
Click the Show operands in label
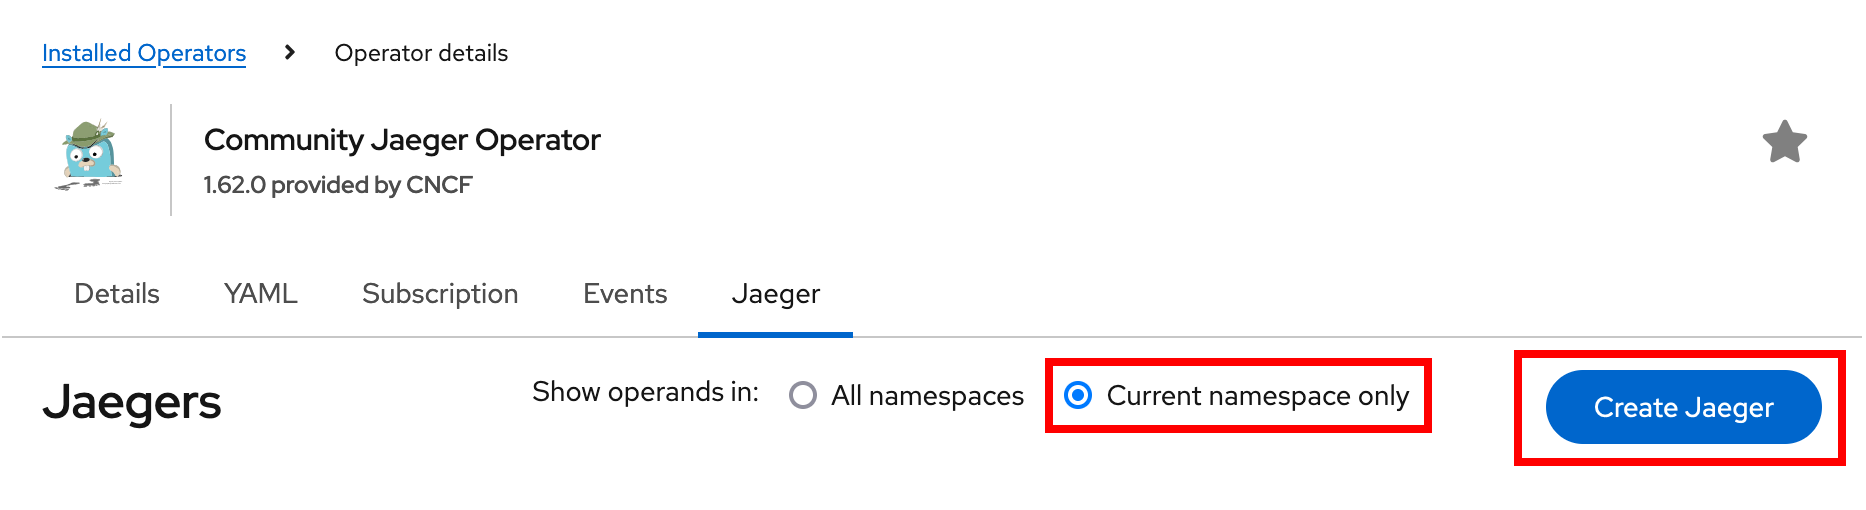point(645,392)
